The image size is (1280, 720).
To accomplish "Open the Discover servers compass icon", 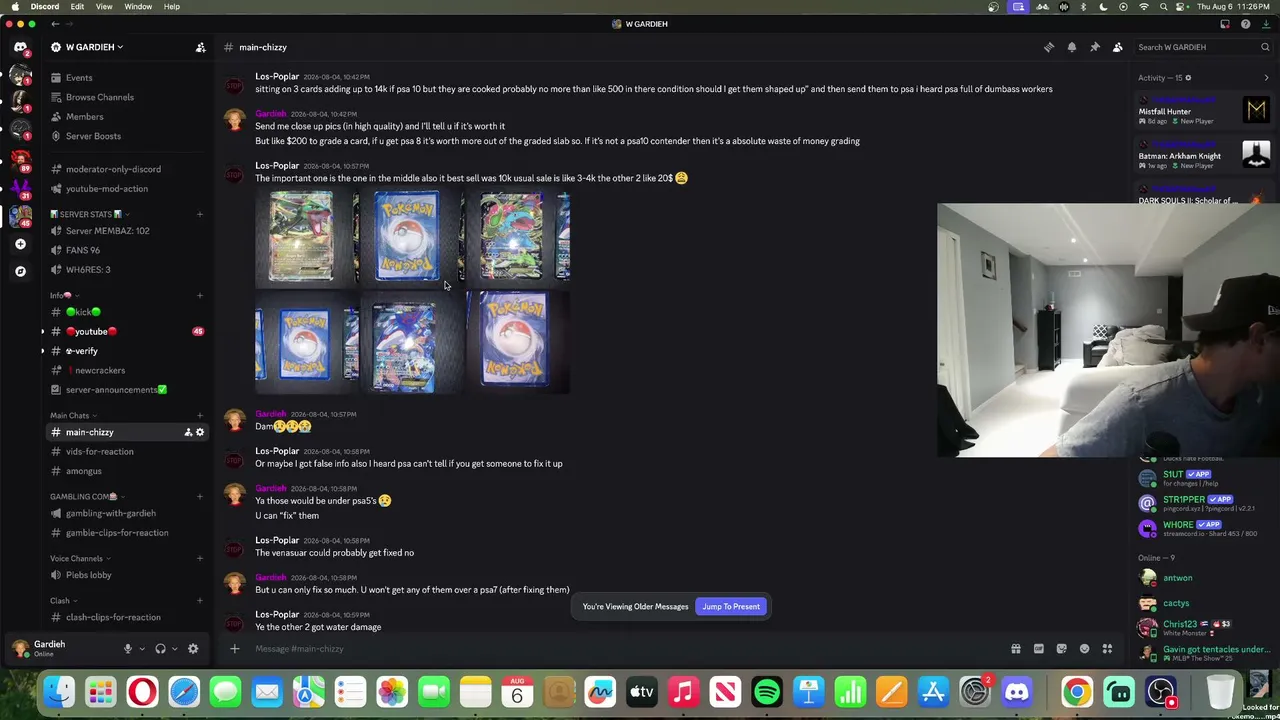I will [20, 271].
